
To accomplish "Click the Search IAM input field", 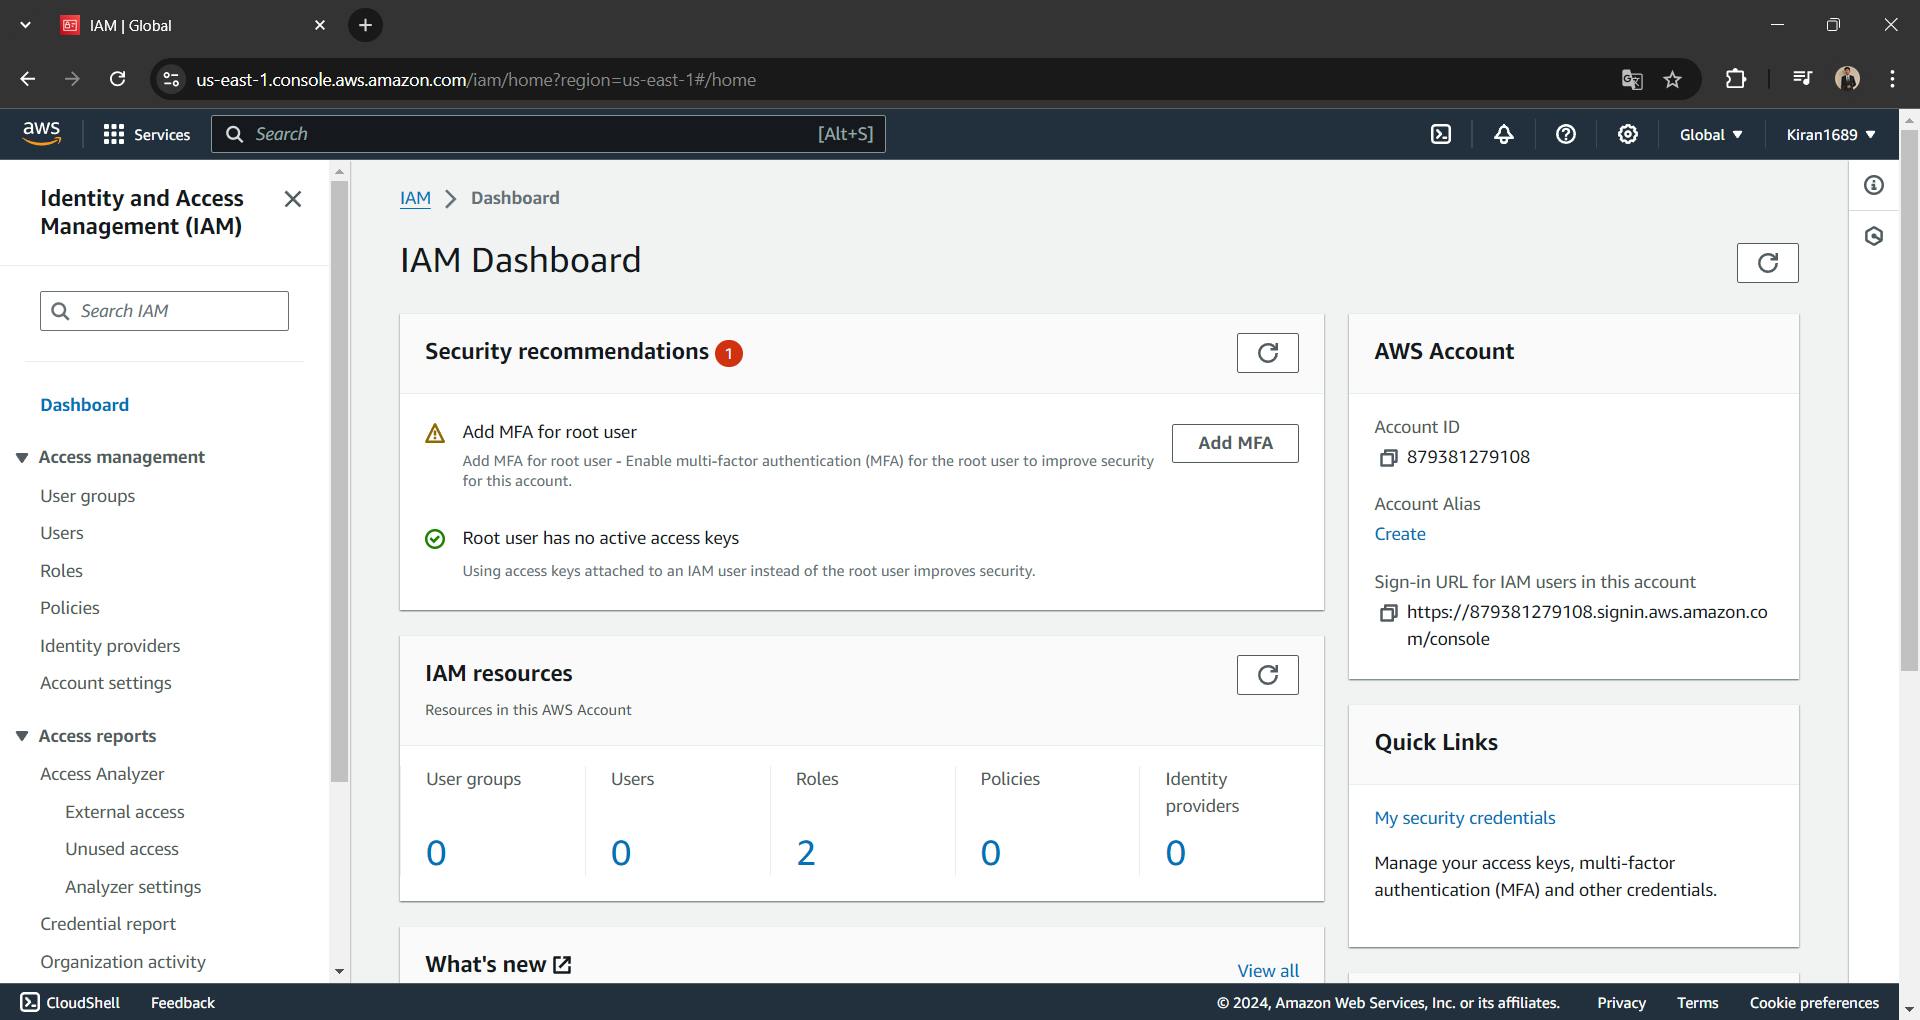I will coord(164,311).
